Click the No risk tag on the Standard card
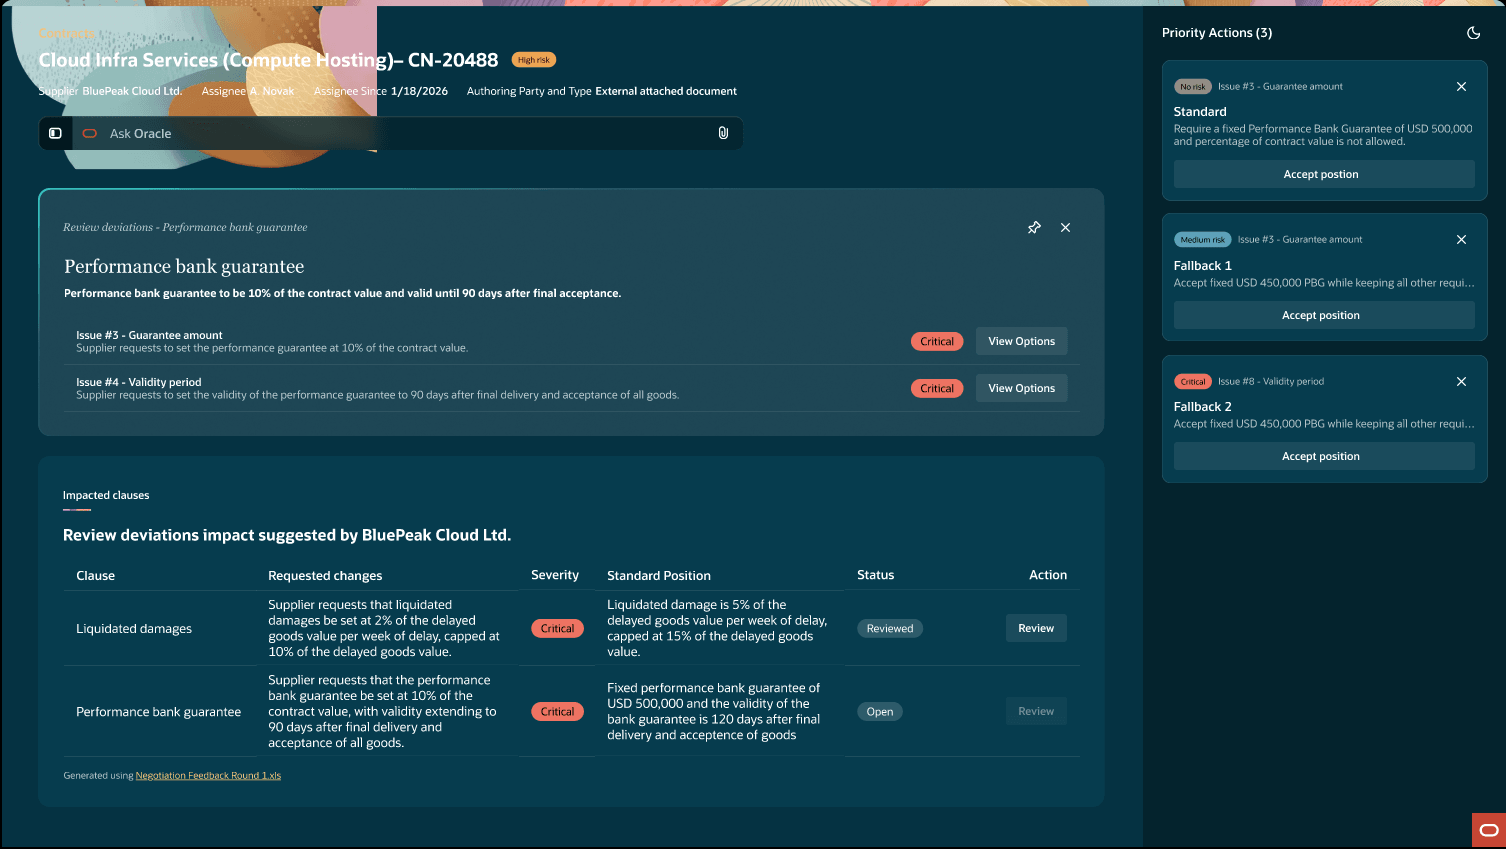1506x849 pixels. (1193, 87)
